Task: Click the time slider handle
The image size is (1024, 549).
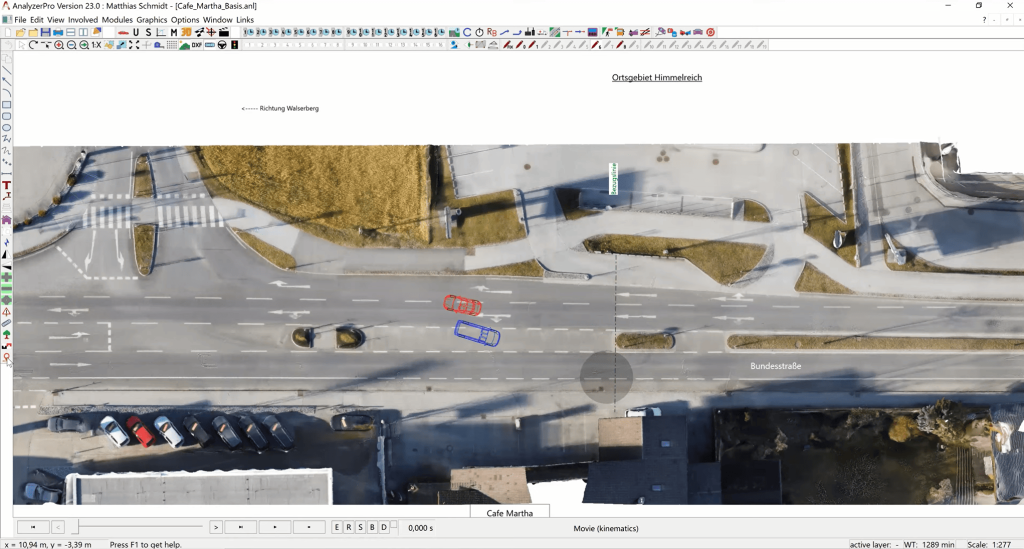Action: coord(78,527)
